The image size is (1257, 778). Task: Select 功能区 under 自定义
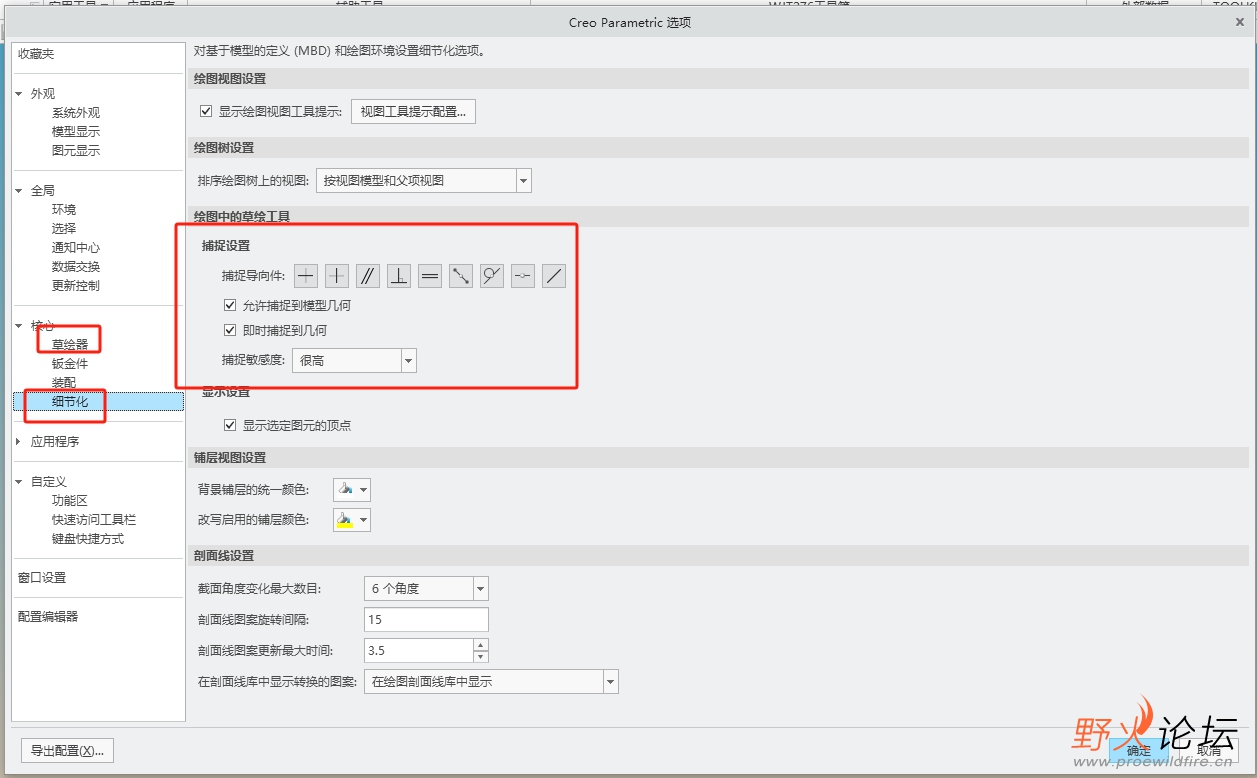click(x=70, y=501)
